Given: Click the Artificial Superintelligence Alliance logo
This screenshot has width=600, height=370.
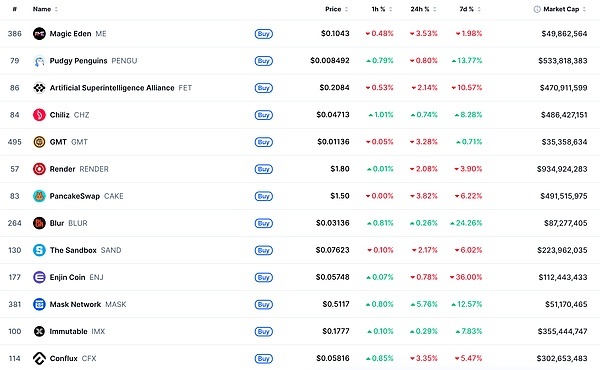Looking at the screenshot, I should (x=39, y=88).
